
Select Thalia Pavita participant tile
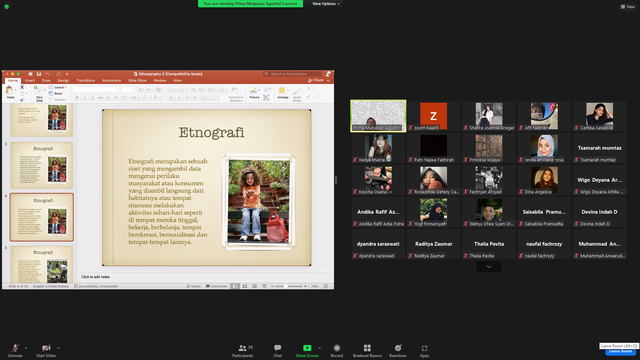pos(489,244)
